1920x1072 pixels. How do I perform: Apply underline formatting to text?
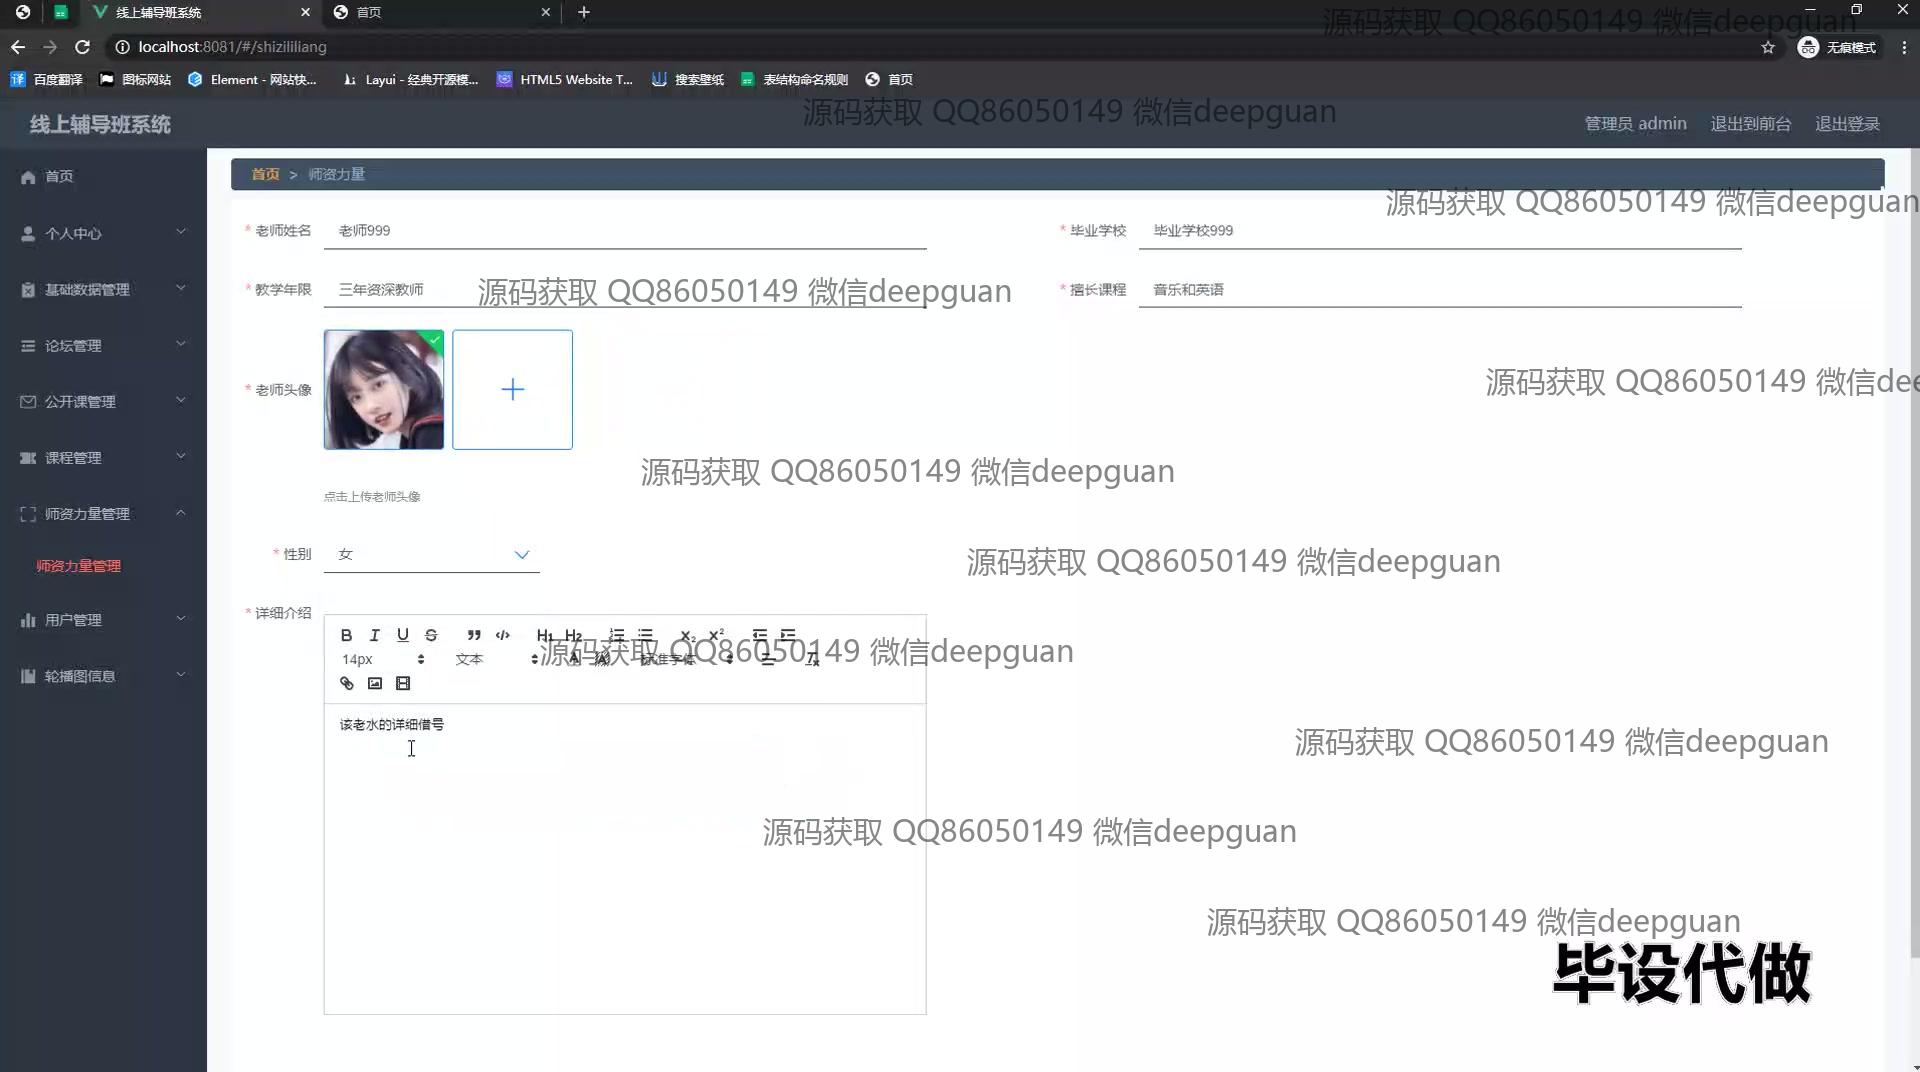point(403,635)
